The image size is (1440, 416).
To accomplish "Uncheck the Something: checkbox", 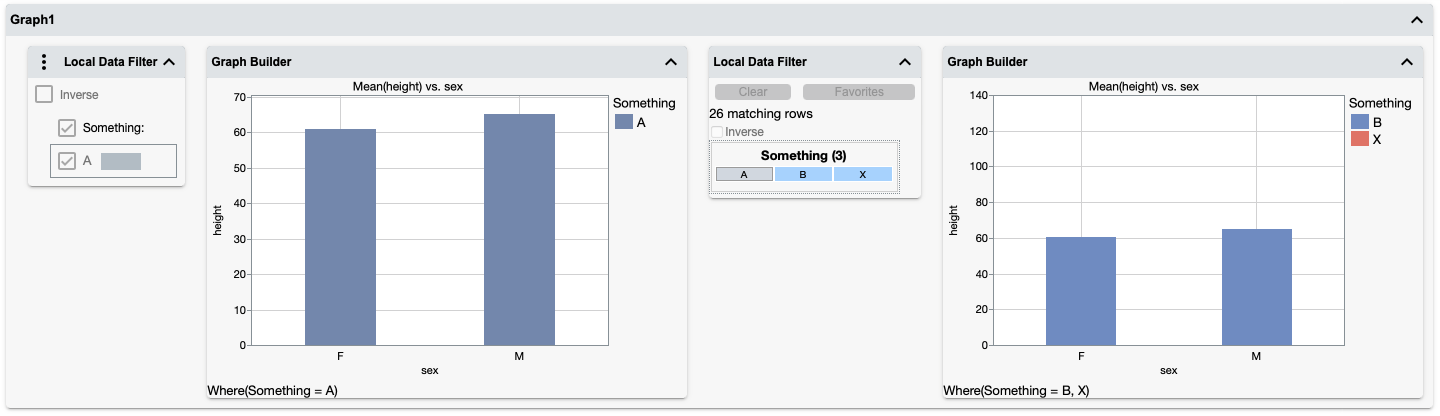I will tap(67, 128).
